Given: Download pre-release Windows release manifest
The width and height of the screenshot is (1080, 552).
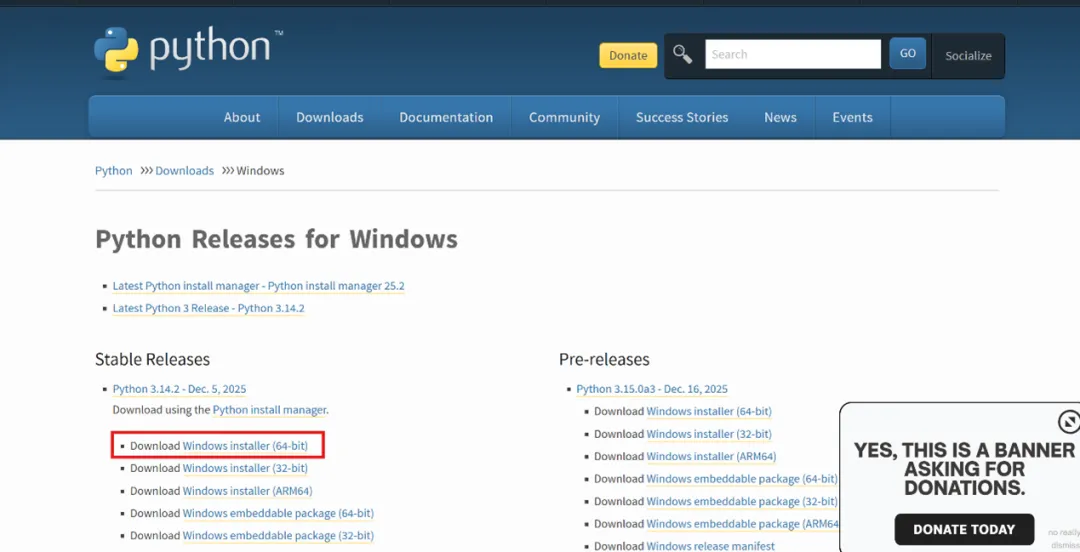Looking at the screenshot, I should click(x=710, y=546).
